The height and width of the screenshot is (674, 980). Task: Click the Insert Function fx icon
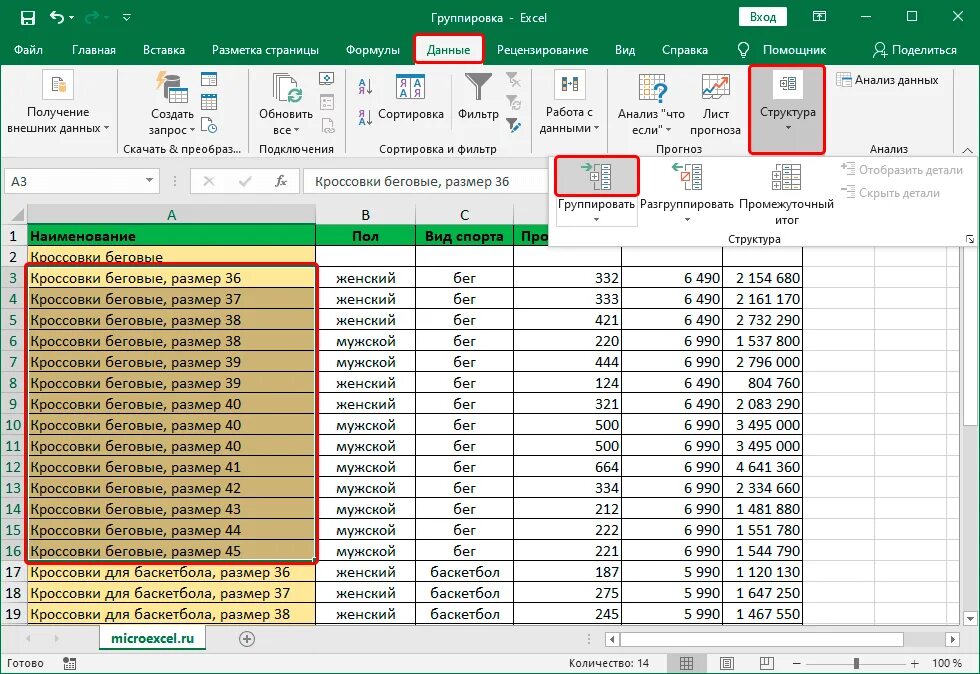tap(281, 181)
